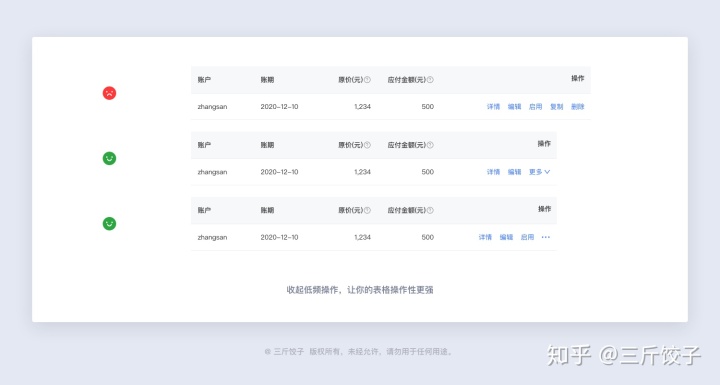Open 详情 in the first table row
720x385 pixels.
pos(493,107)
